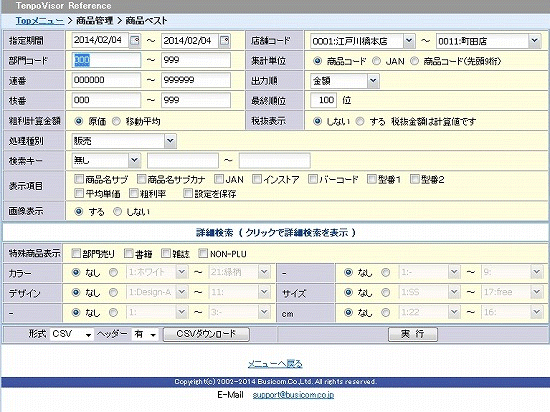This screenshot has height=412, width=550.
Task: Open サイズ 17:free dropdown
Action: (512, 292)
